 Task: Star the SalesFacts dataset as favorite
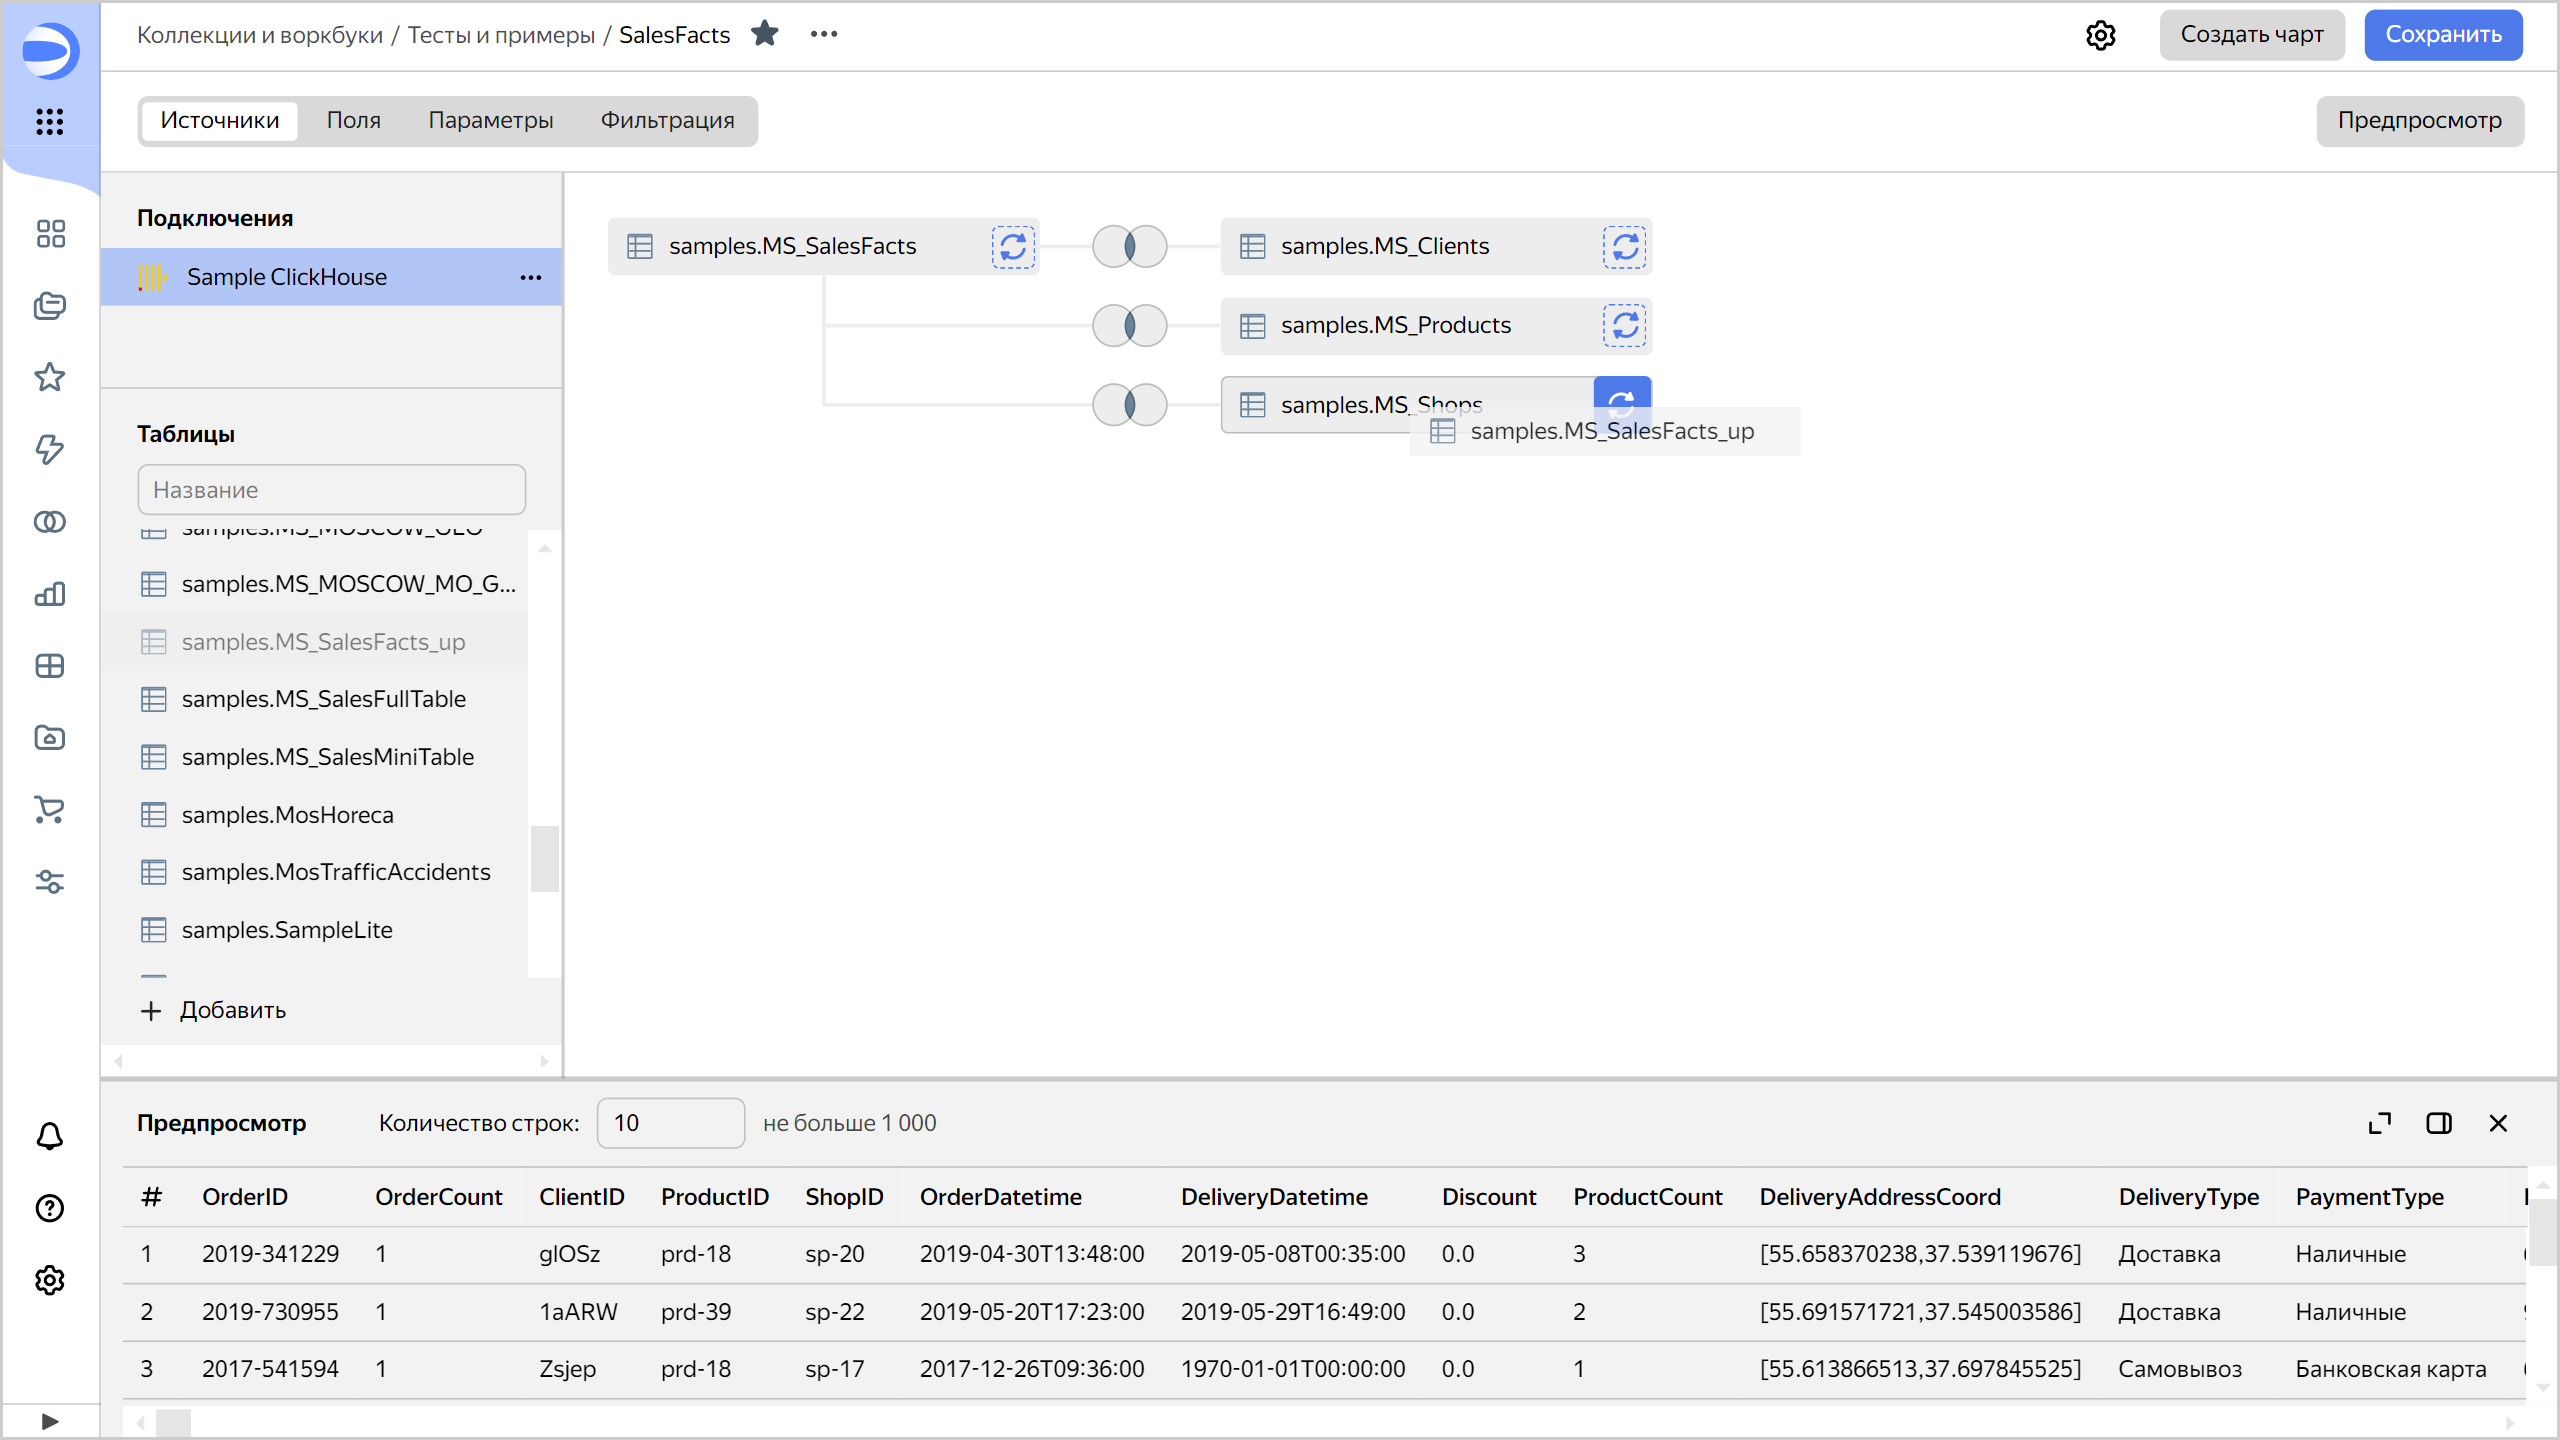click(x=766, y=33)
